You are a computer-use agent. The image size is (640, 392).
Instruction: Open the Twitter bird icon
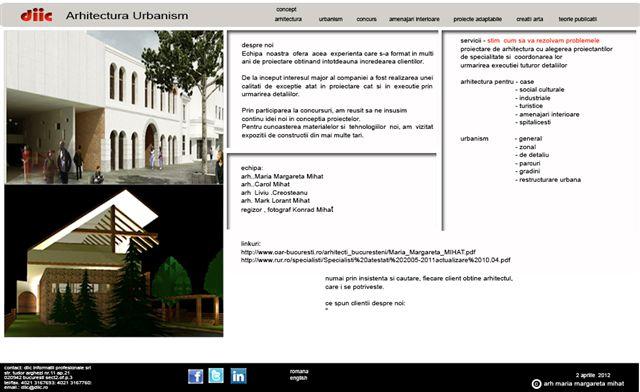point(216,376)
